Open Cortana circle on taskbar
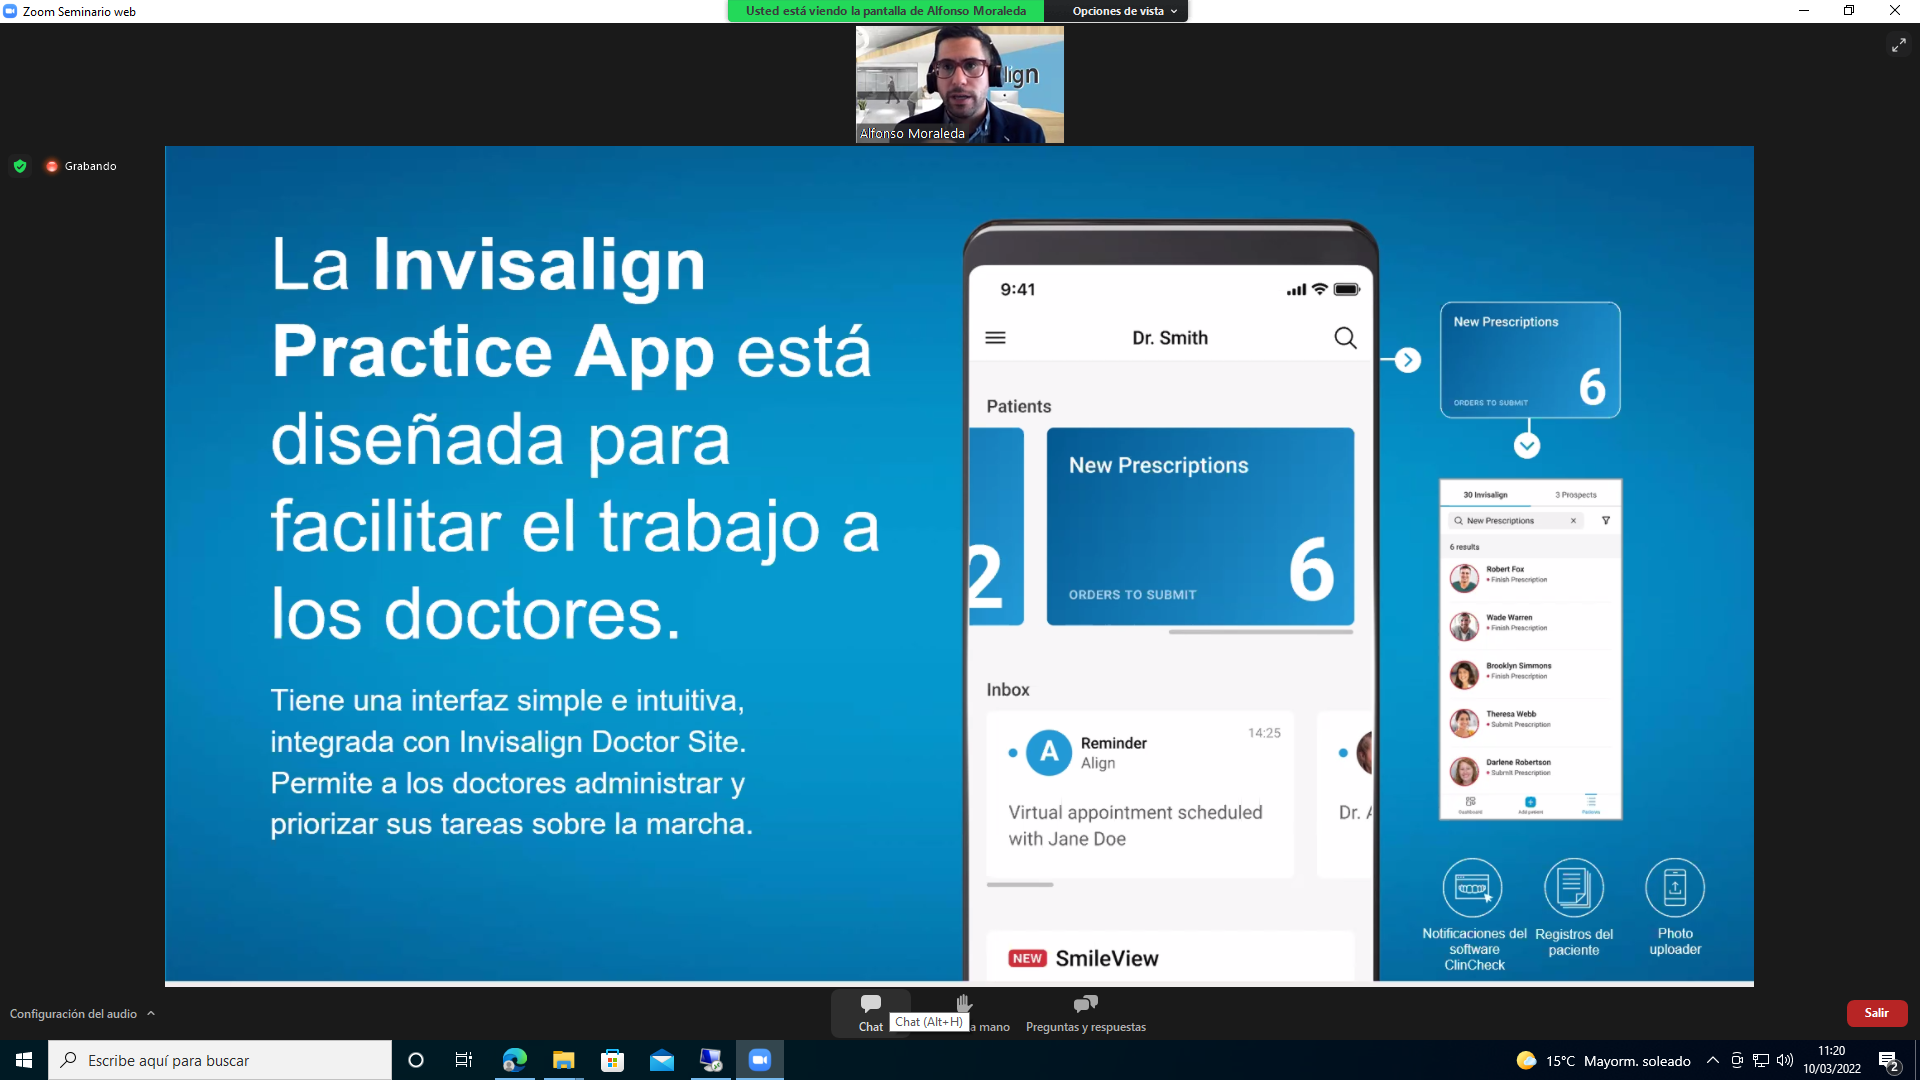The width and height of the screenshot is (1920, 1080). pyautogui.click(x=416, y=1060)
